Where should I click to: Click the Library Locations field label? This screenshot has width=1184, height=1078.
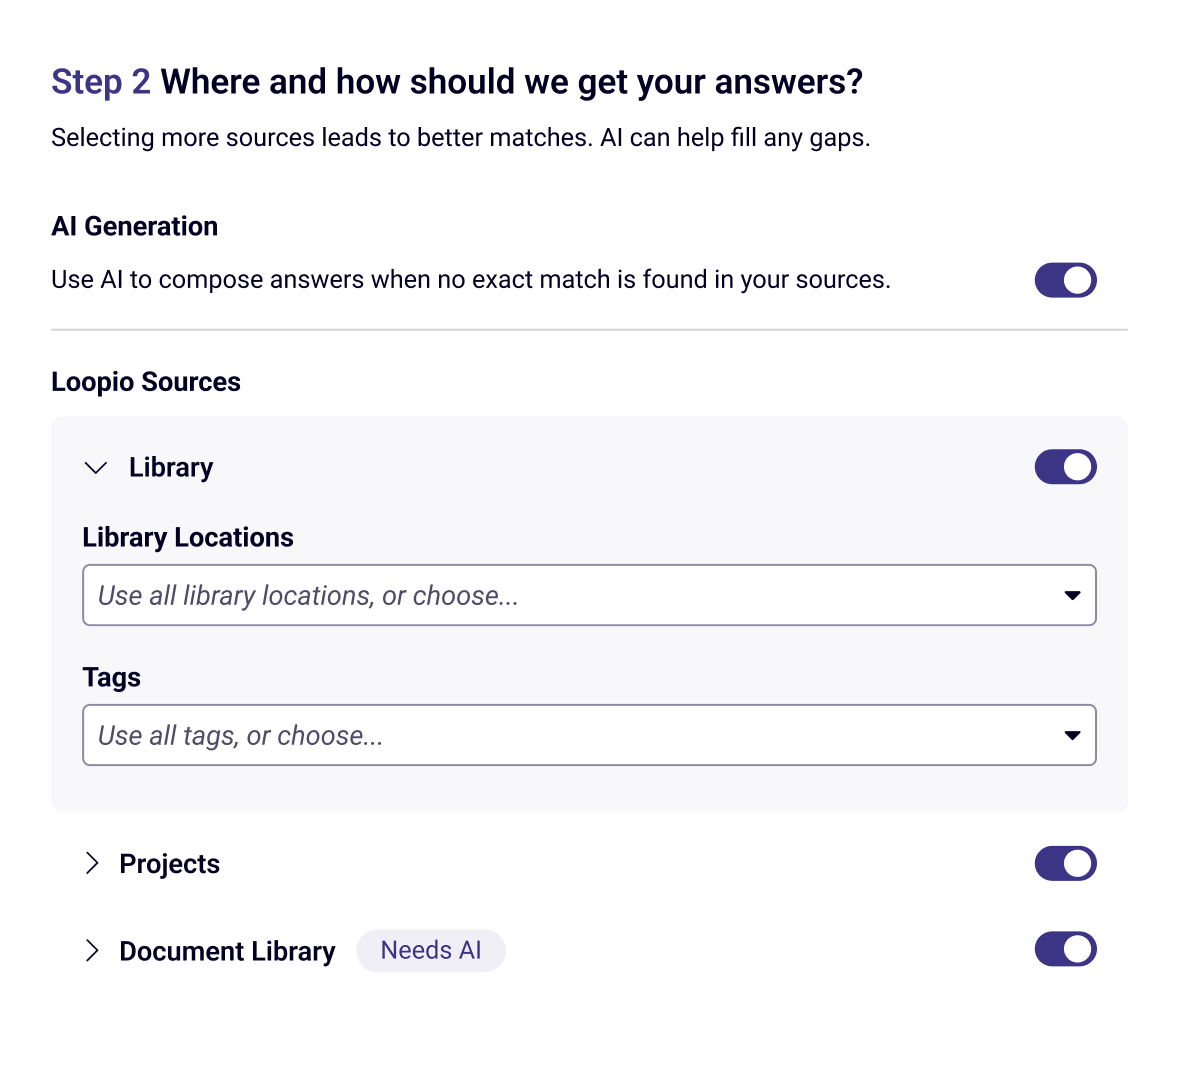click(x=188, y=537)
